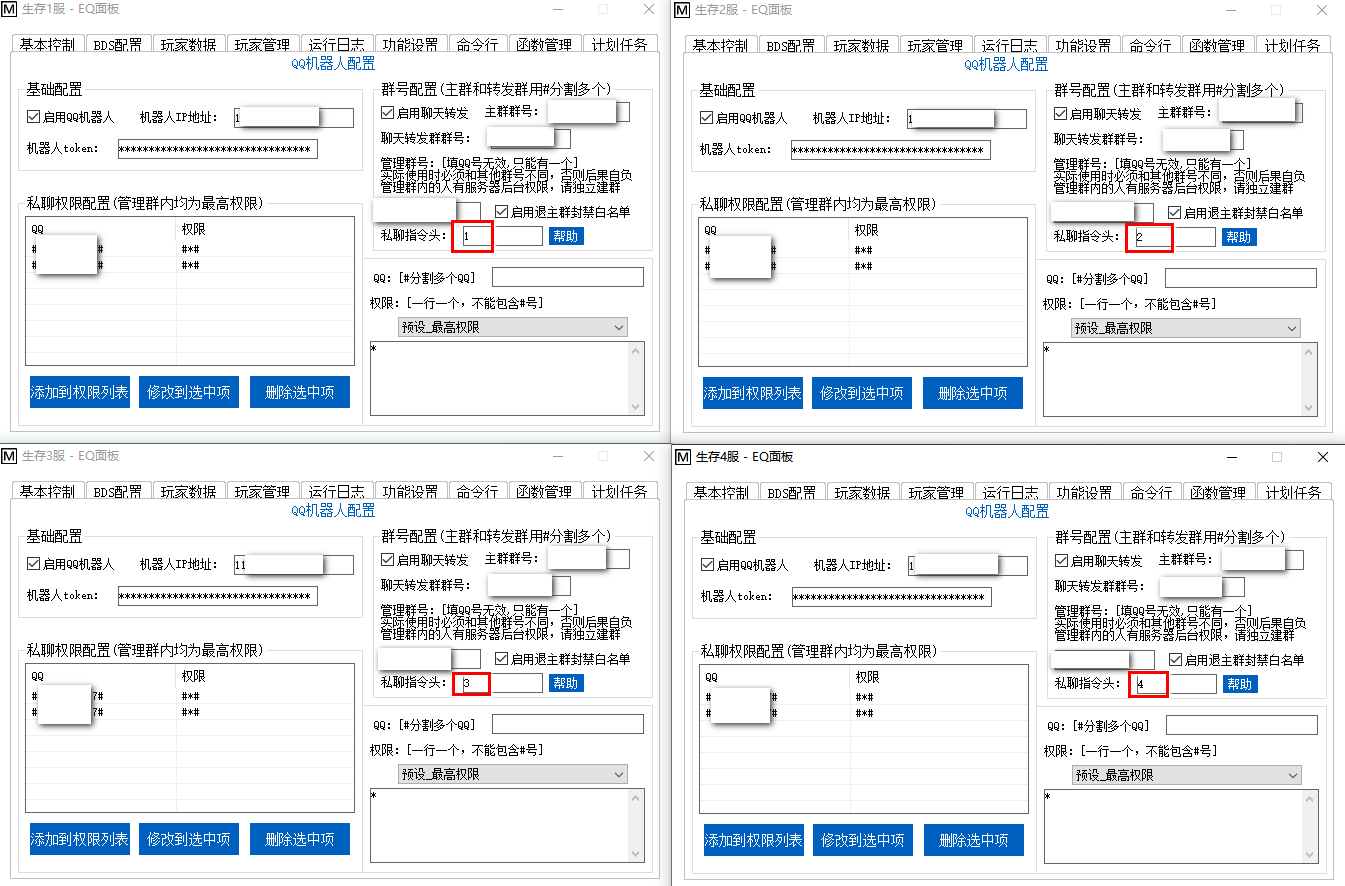
Task: Toggle 启用退主群封禁白名单 checkbox in 生存1服 window
Action: pos(502,212)
